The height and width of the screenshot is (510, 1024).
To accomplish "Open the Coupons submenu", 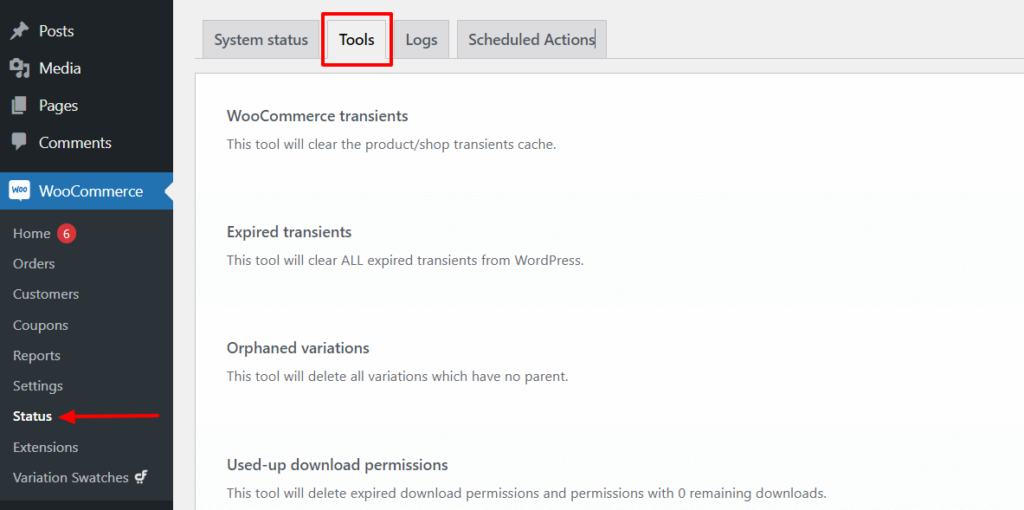I will [x=40, y=325].
